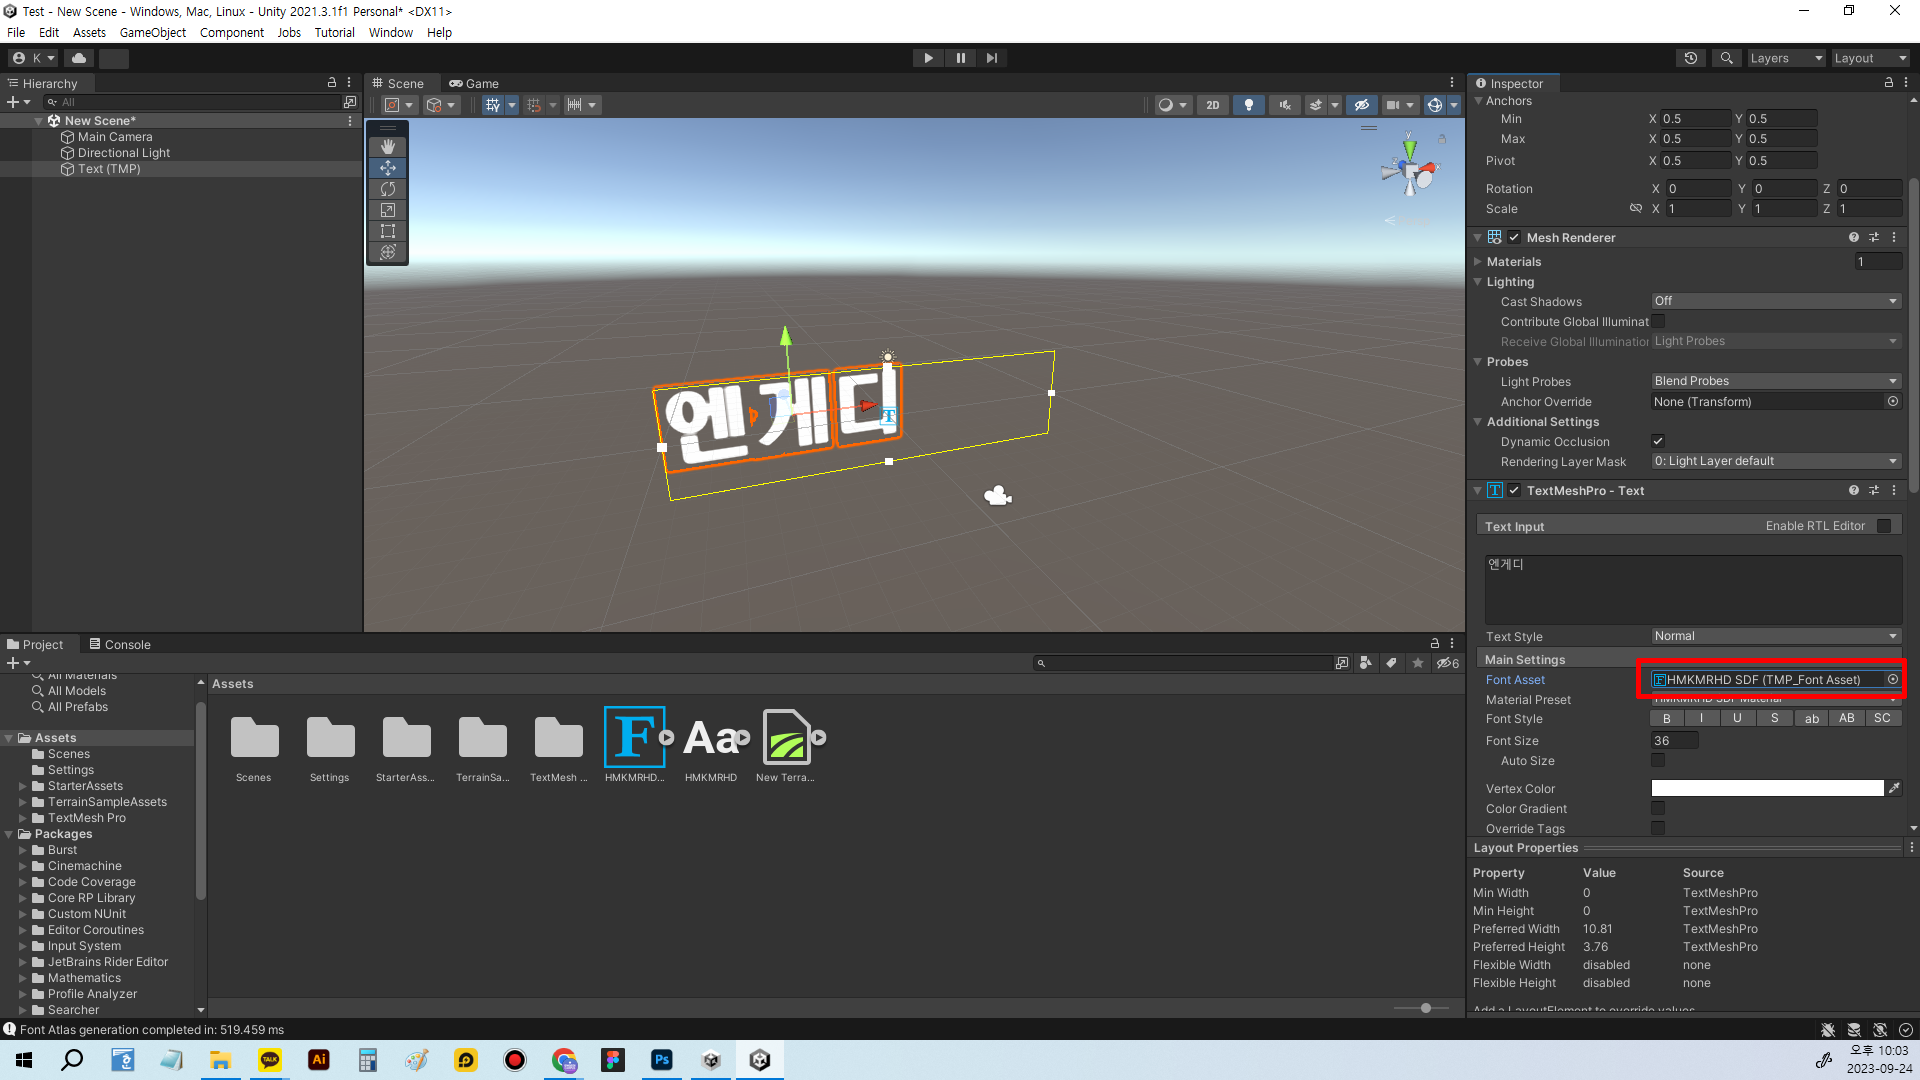The height and width of the screenshot is (1080, 1920).
Task: Open the Component menu
Action: tap(232, 32)
